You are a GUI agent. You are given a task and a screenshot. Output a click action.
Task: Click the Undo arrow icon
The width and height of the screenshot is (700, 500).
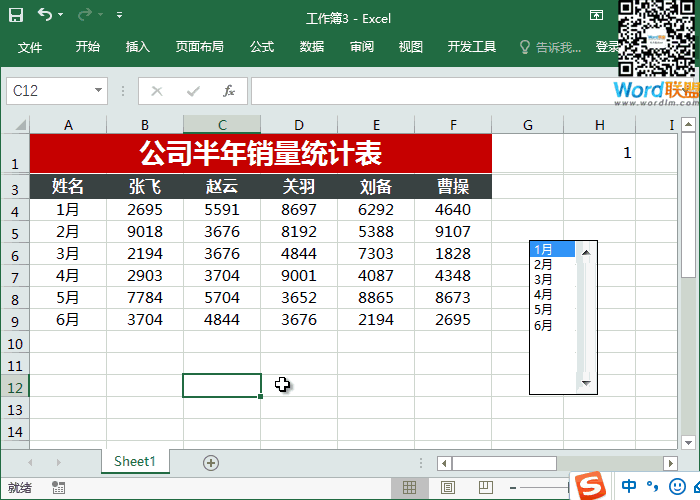45,15
